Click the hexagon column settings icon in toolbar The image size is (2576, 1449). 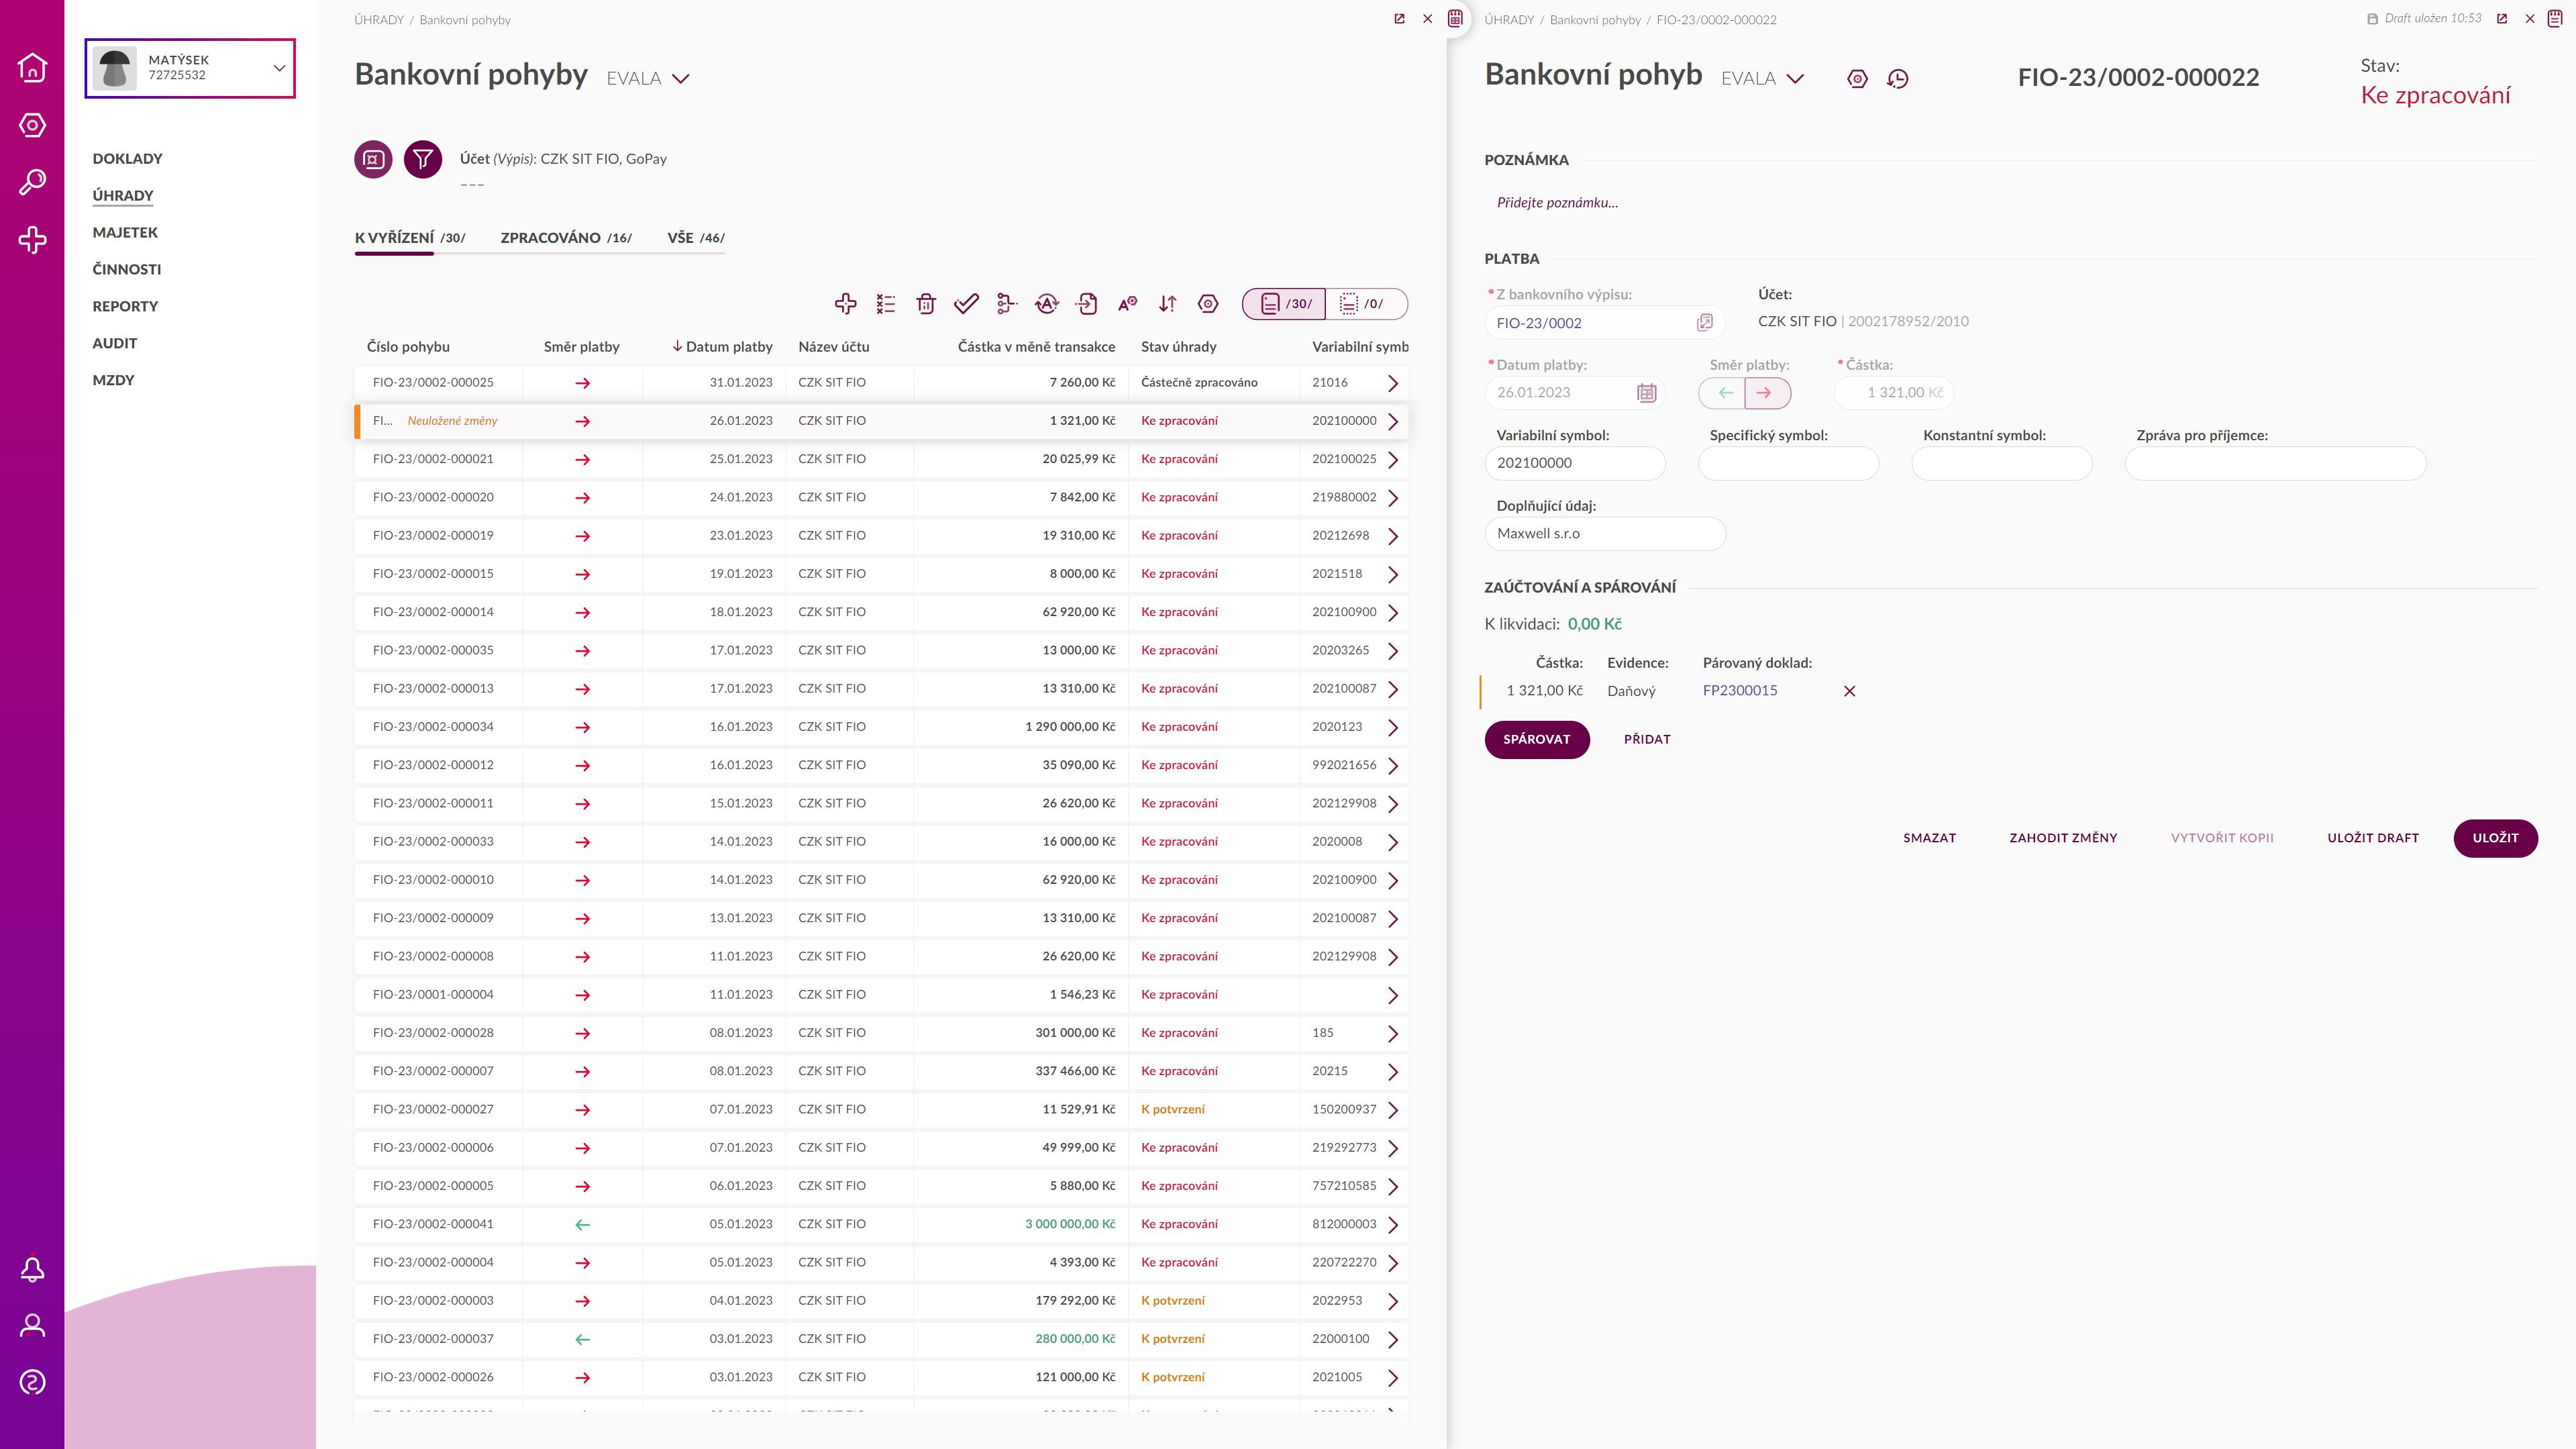tap(1208, 304)
